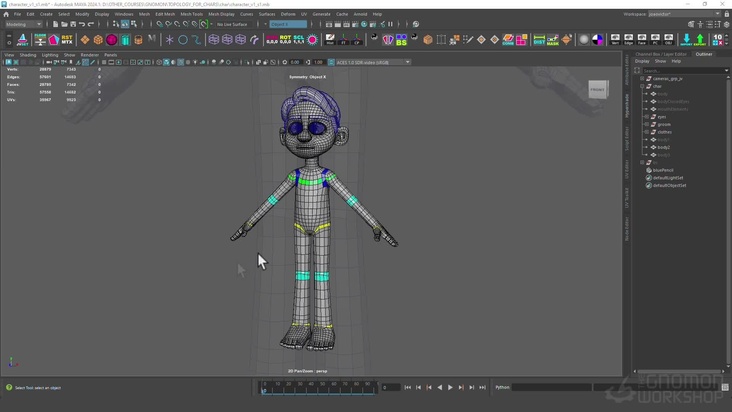The height and width of the screenshot is (412, 732).
Task: Click the green EXPORT arrow shelf icon
Action: pyautogui.click(x=700, y=40)
